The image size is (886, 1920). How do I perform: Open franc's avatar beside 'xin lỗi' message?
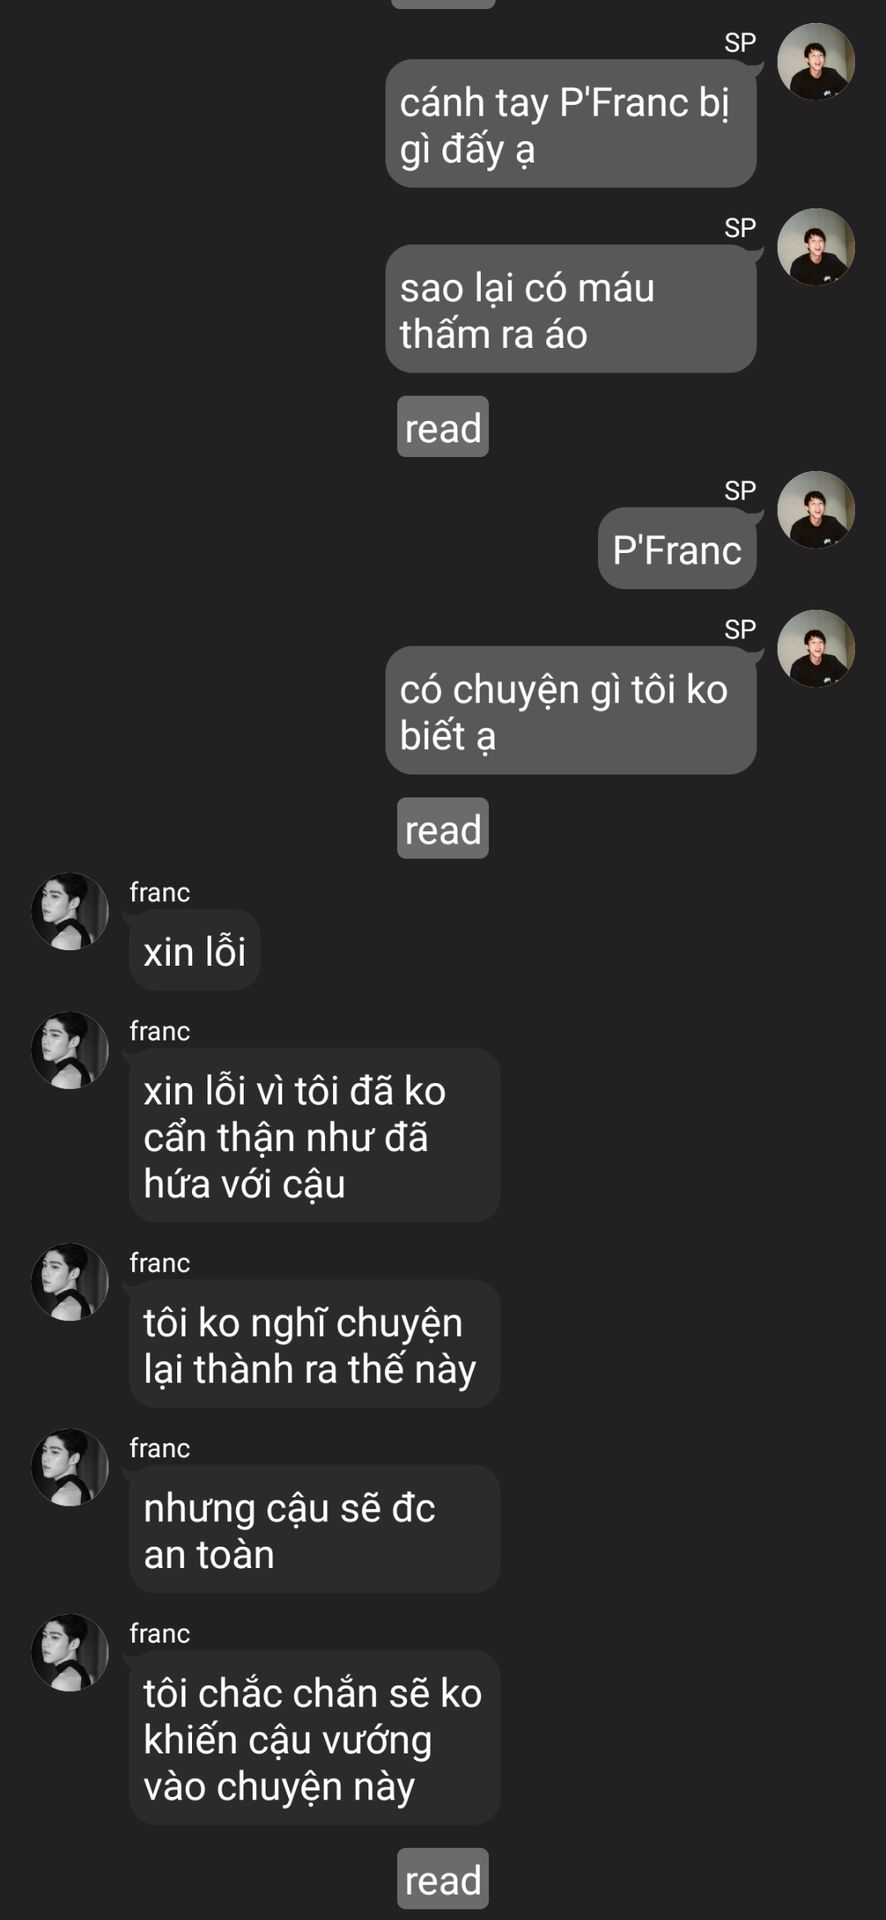70,912
